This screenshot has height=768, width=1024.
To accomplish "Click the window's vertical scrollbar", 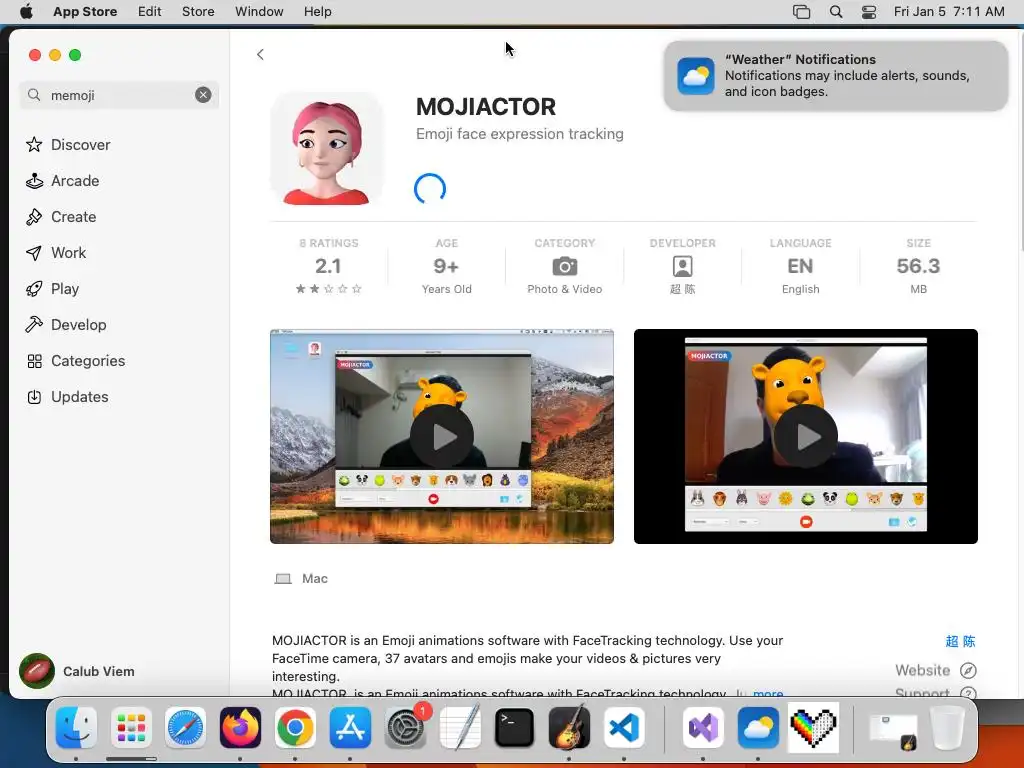I will (x=1020, y=140).
